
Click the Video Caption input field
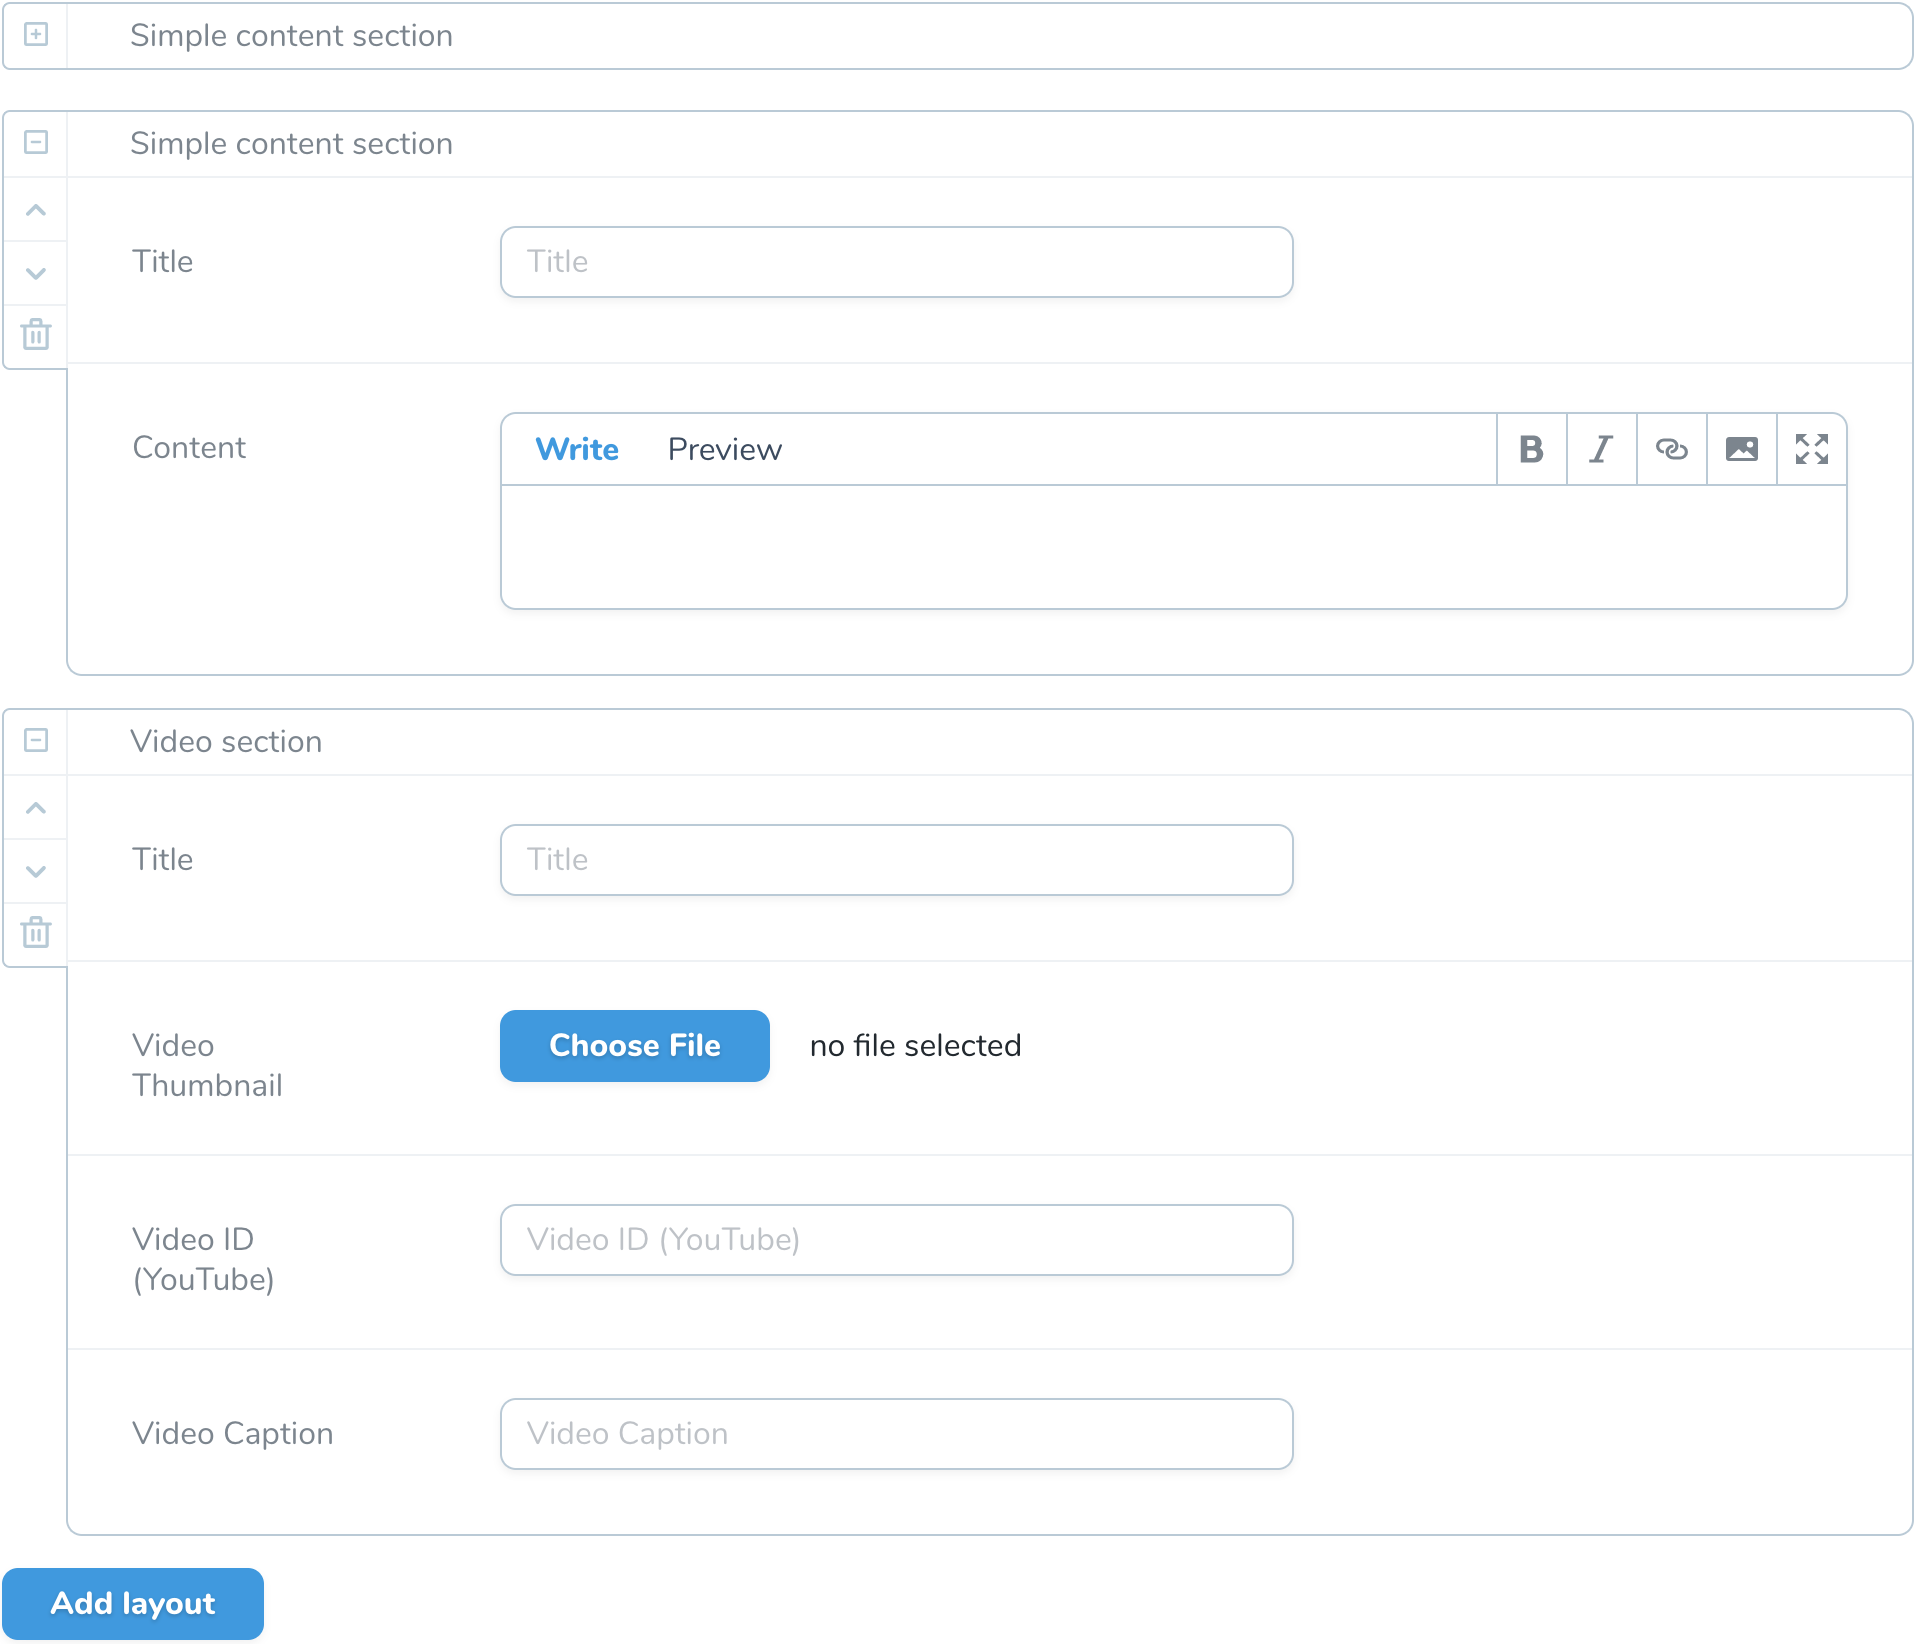(x=896, y=1434)
